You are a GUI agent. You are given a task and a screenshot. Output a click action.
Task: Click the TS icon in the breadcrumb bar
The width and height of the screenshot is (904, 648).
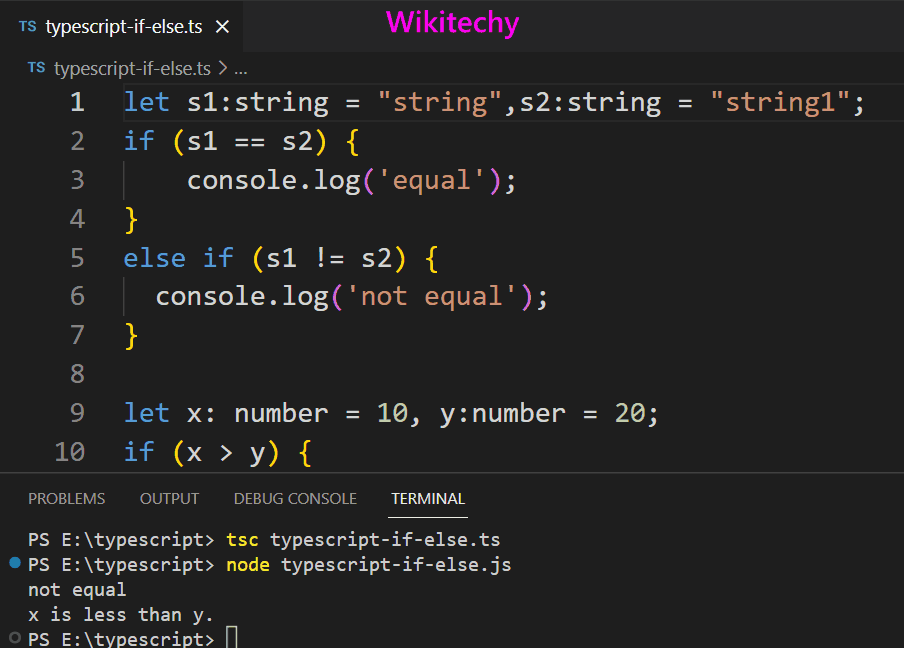click(36, 68)
